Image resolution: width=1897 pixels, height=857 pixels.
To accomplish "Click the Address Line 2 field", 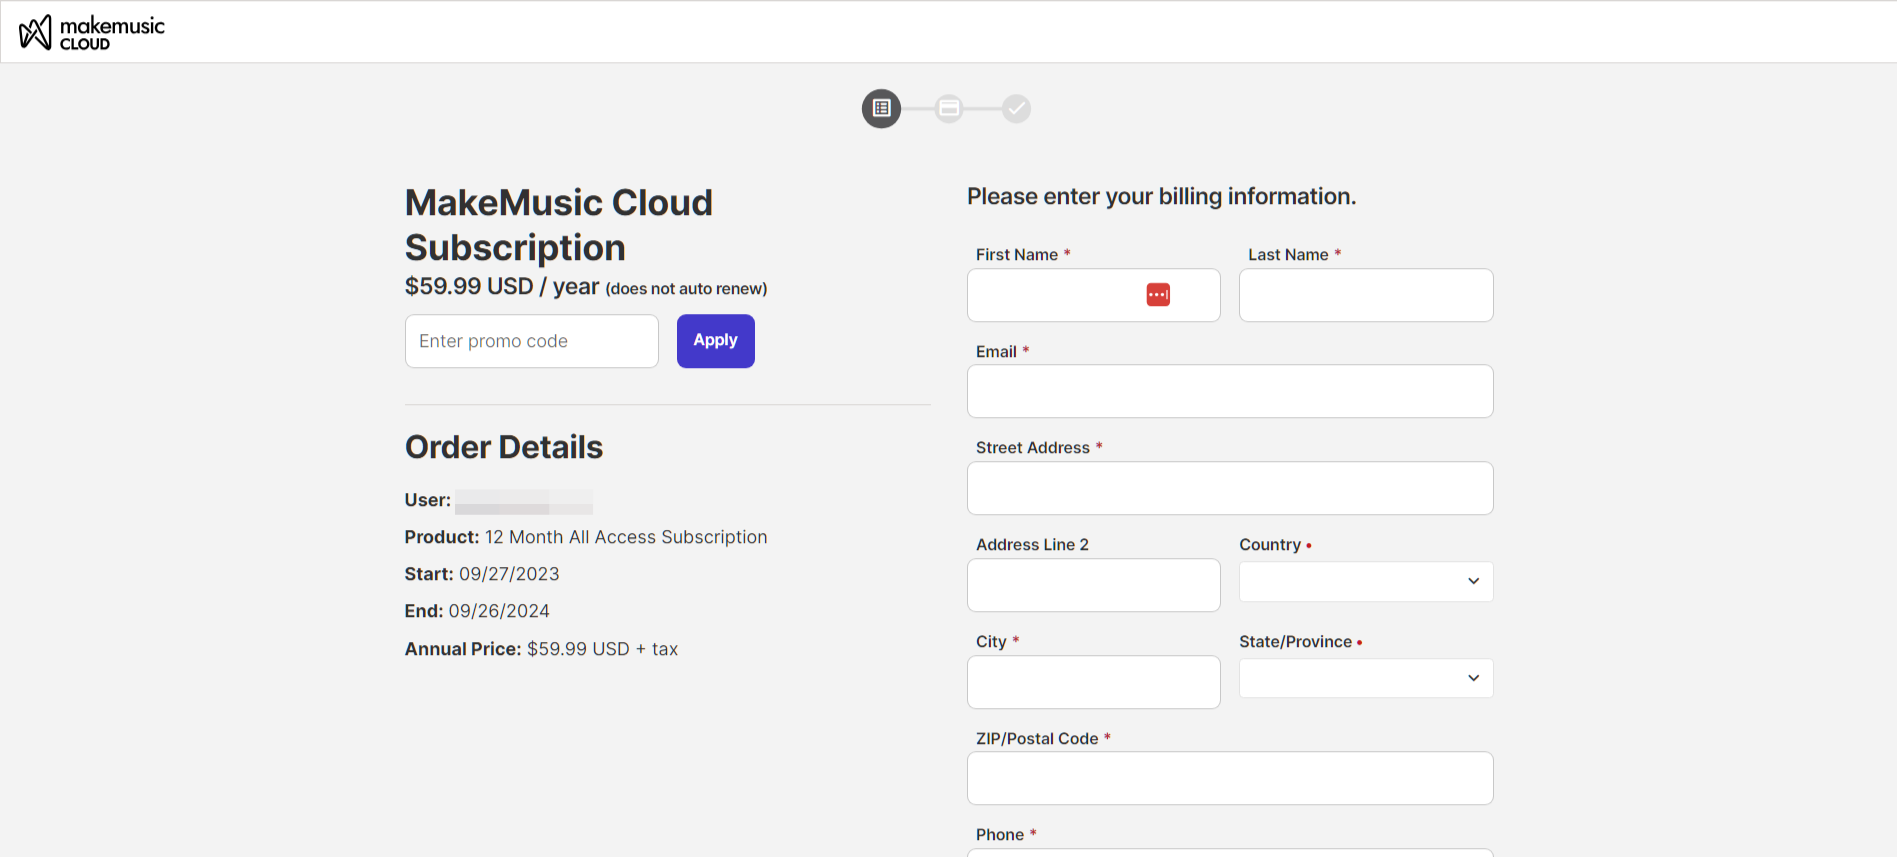I will (x=1093, y=585).
